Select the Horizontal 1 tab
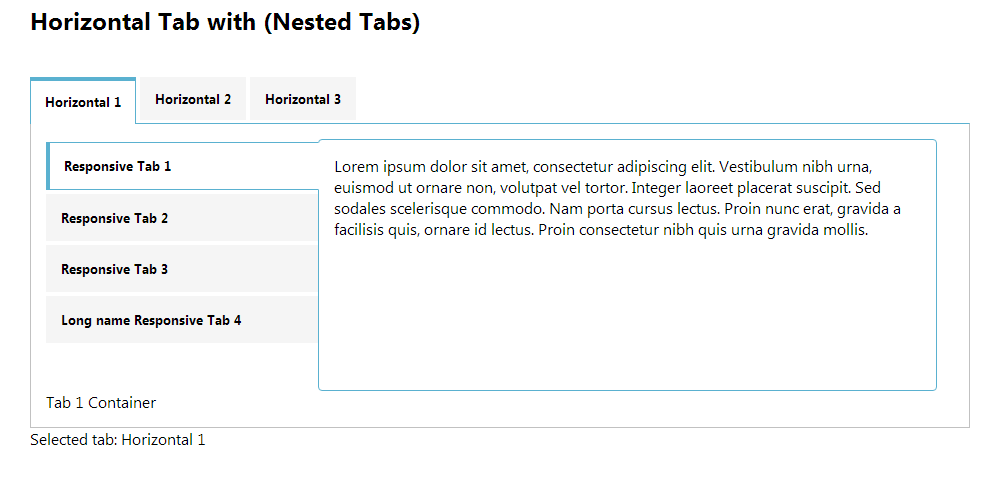The width and height of the screenshot is (996, 494). click(83, 101)
